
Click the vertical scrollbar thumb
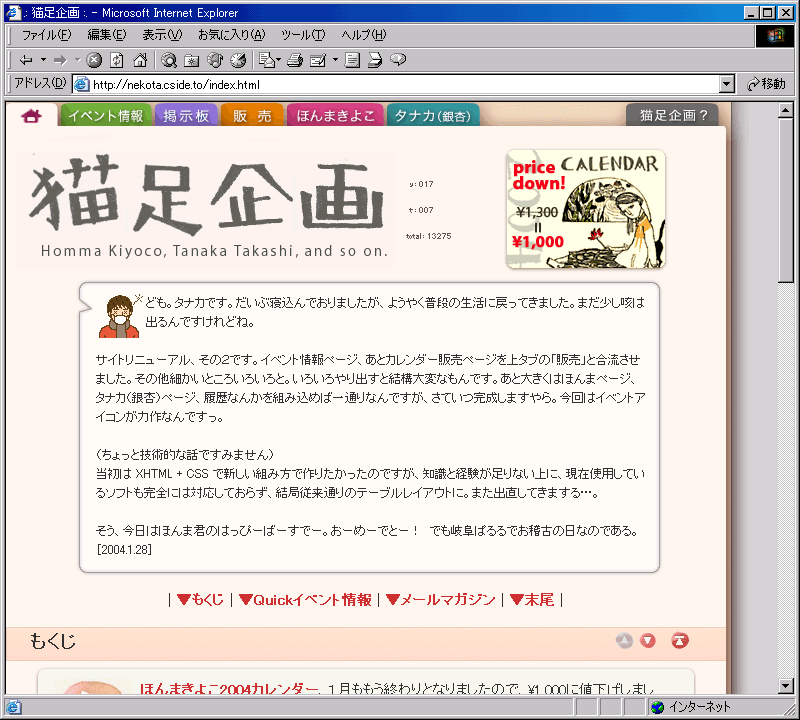coord(786,200)
